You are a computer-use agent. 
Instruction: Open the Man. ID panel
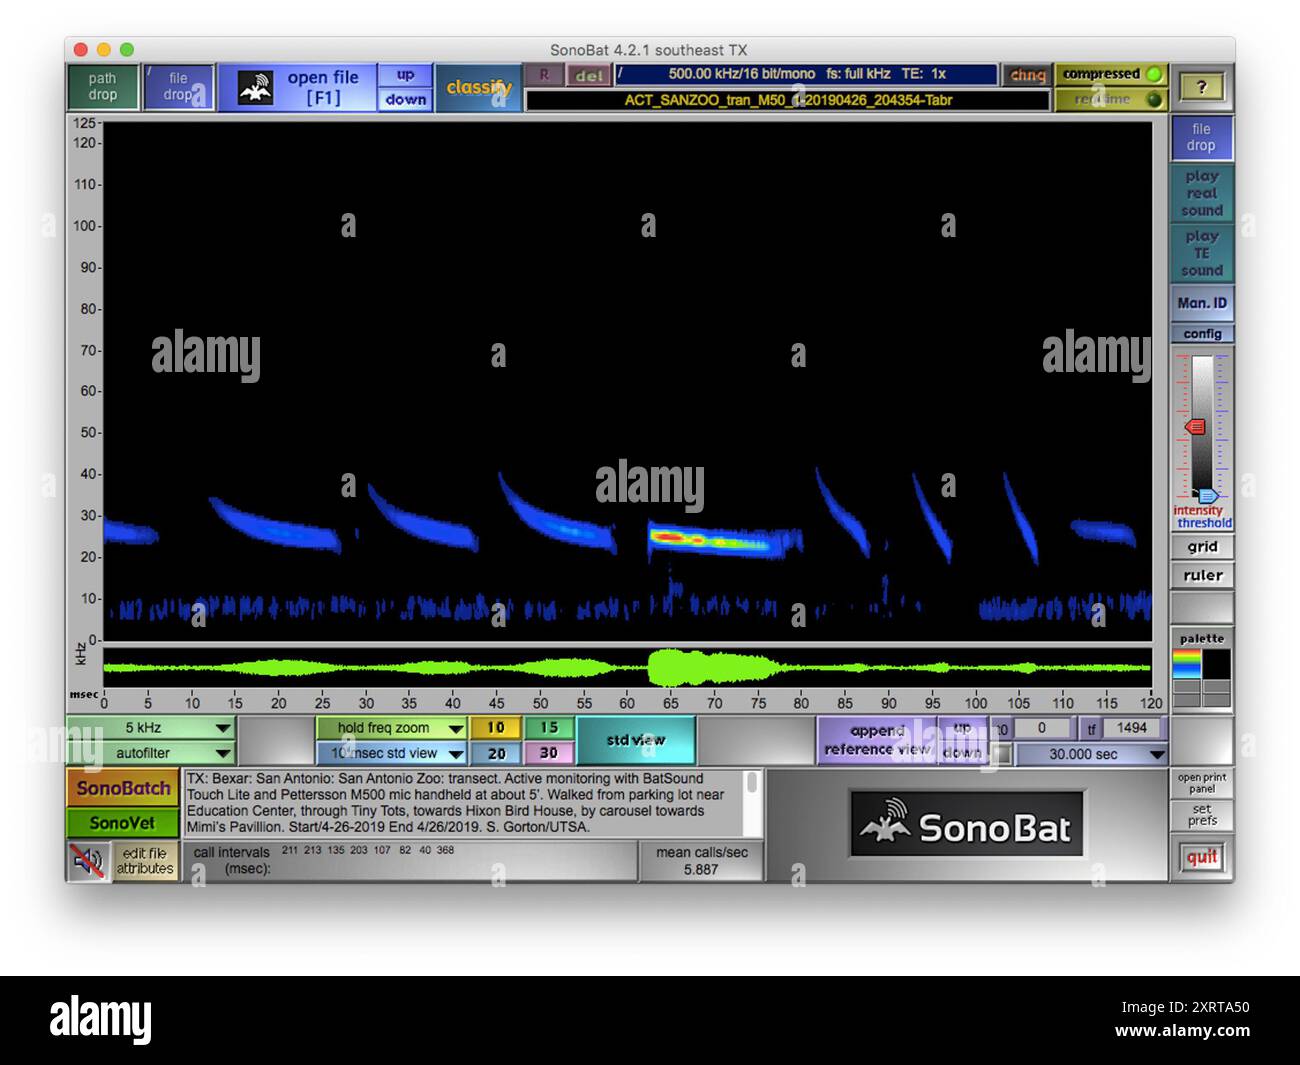click(1201, 303)
